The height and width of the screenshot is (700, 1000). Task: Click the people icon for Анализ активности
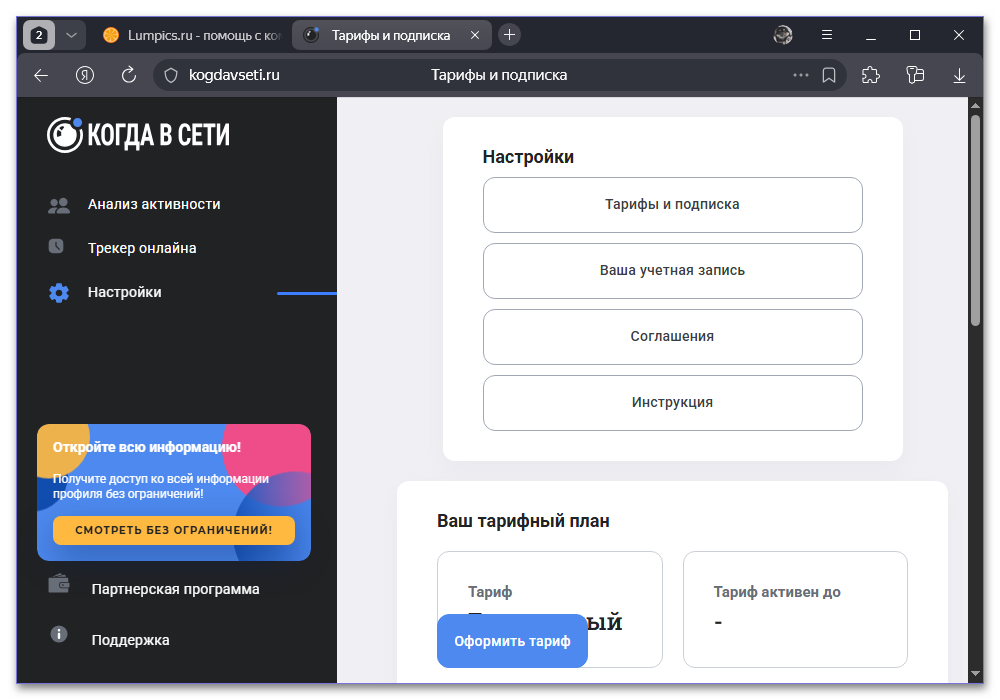pos(59,205)
